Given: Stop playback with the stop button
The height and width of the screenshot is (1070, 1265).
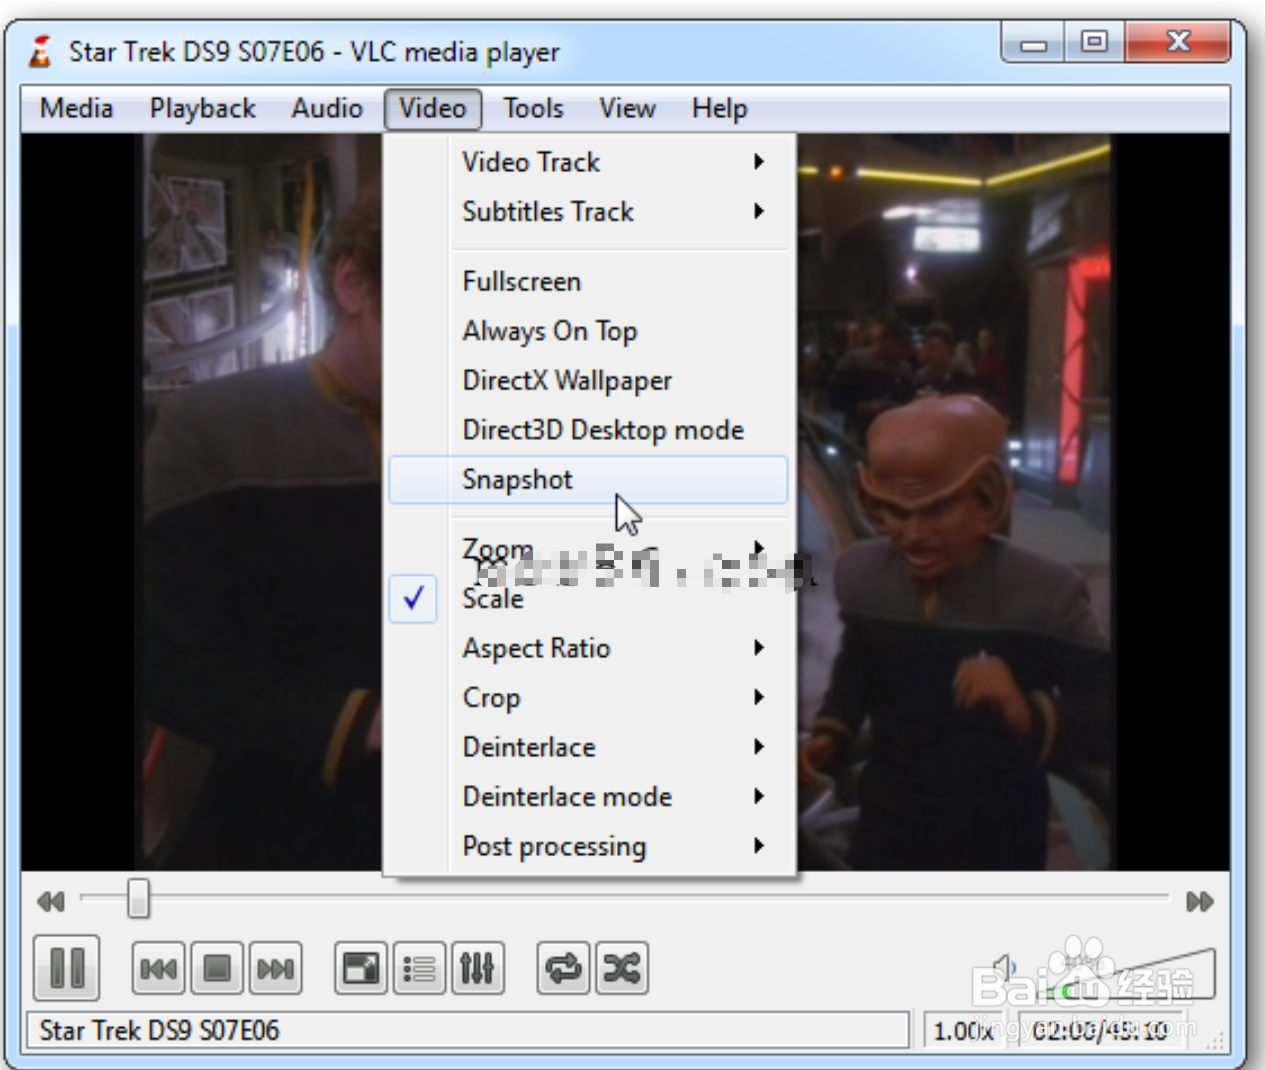Looking at the screenshot, I should tap(216, 968).
